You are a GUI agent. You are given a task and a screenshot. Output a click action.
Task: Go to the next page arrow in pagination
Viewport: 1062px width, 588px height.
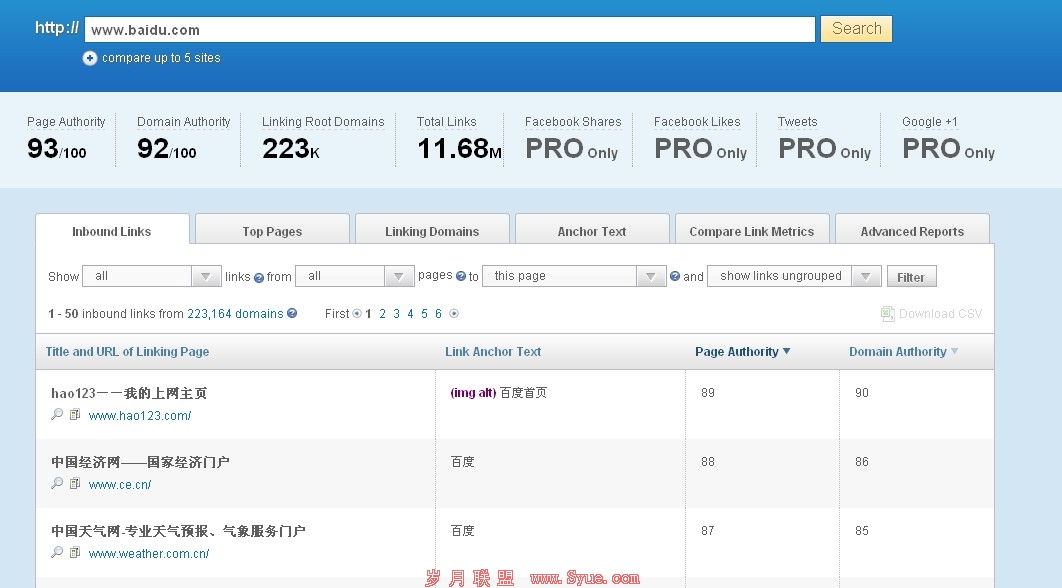click(454, 314)
